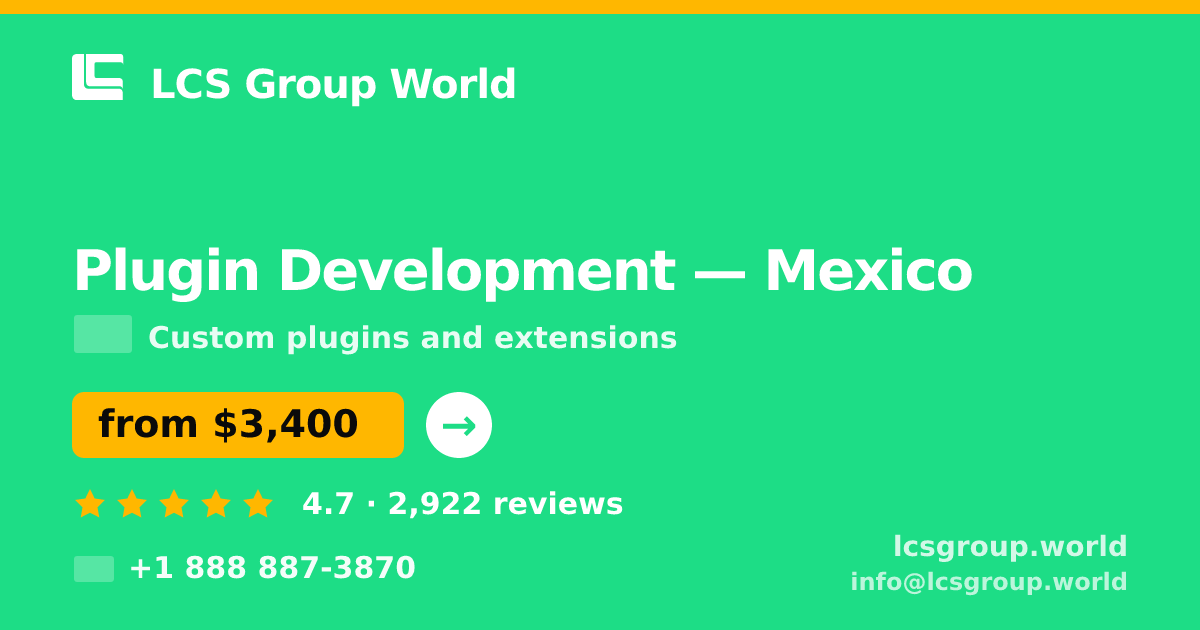Click "Custom plugins and extensions" subtitle
Screen dimensions: 1200x630
tap(412, 338)
